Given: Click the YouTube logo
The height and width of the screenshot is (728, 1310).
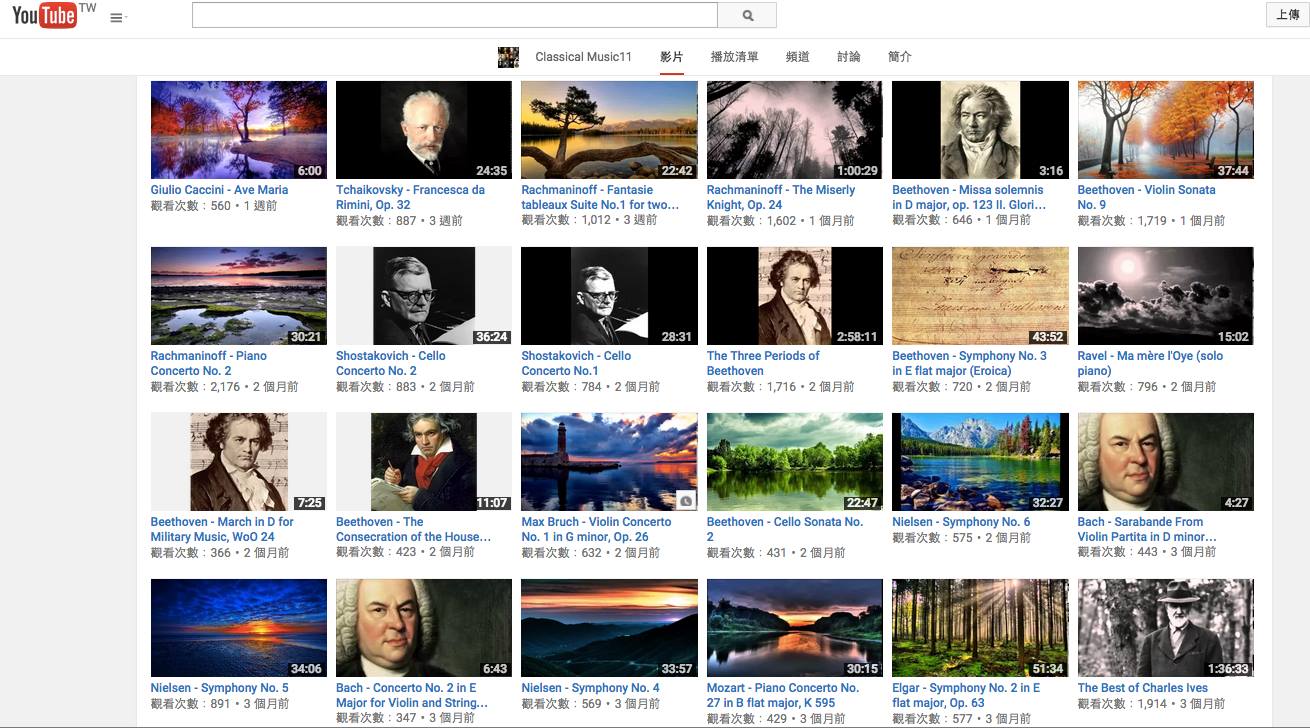Looking at the screenshot, I should click(45, 16).
